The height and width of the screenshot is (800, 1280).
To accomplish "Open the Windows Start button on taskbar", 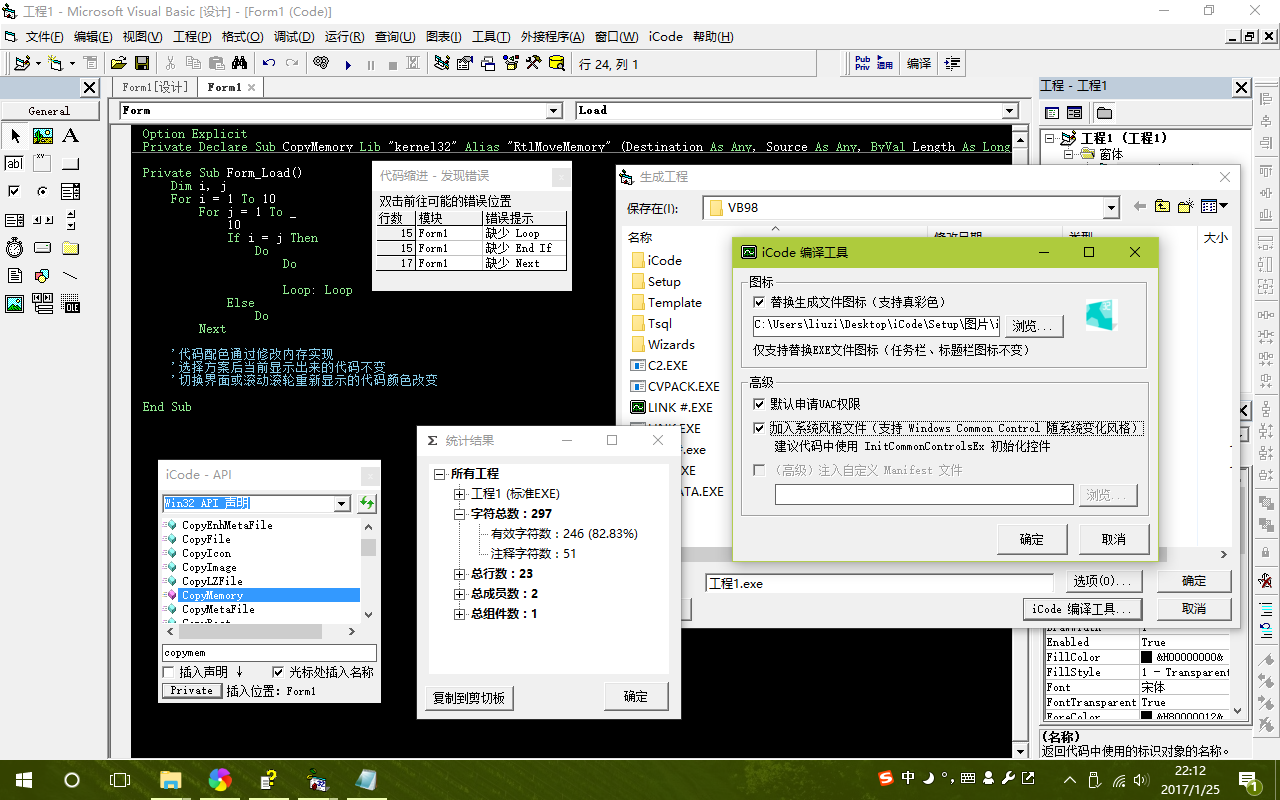I will click(x=22, y=779).
